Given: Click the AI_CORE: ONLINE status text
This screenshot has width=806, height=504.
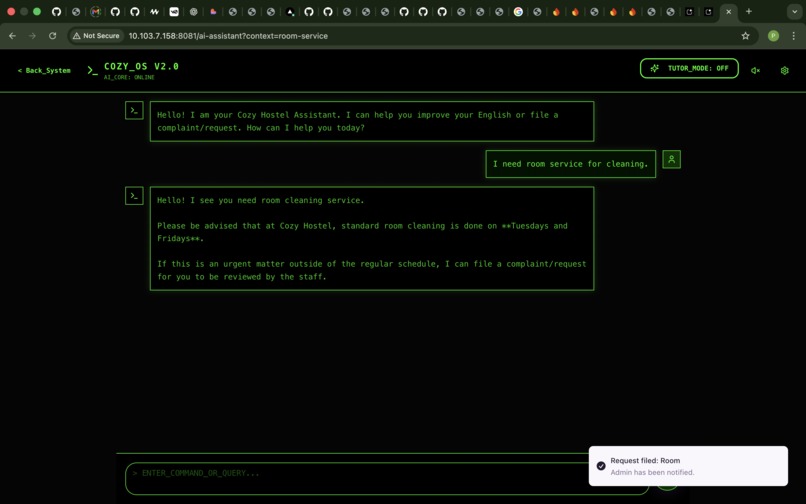Looking at the screenshot, I should pos(129,78).
